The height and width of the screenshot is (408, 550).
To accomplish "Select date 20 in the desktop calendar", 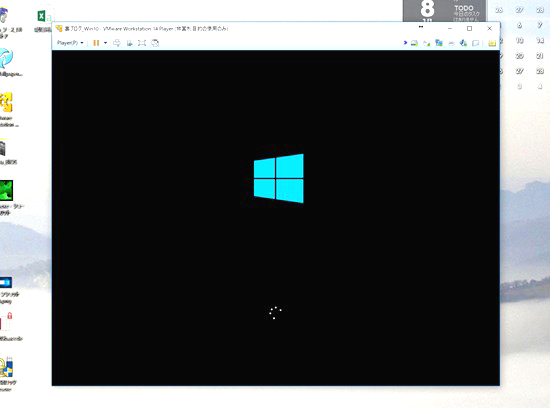I will coord(519,56).
